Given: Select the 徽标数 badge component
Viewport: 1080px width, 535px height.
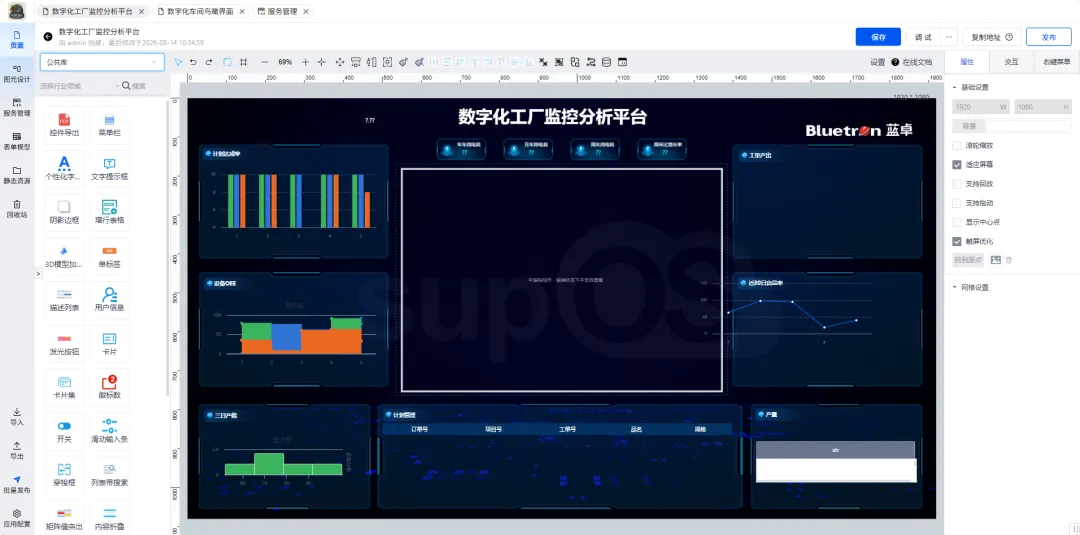Looking at the screenshot, I should click(110, 388).
